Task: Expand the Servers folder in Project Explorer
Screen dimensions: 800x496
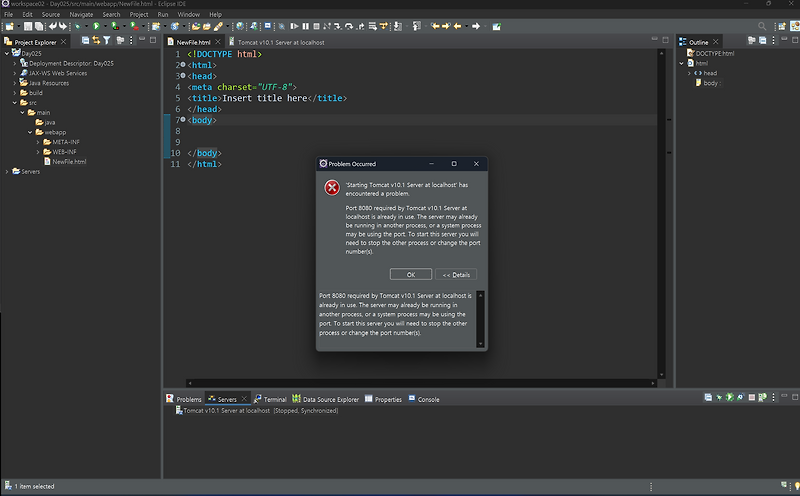Action: (x=8, y=171)
